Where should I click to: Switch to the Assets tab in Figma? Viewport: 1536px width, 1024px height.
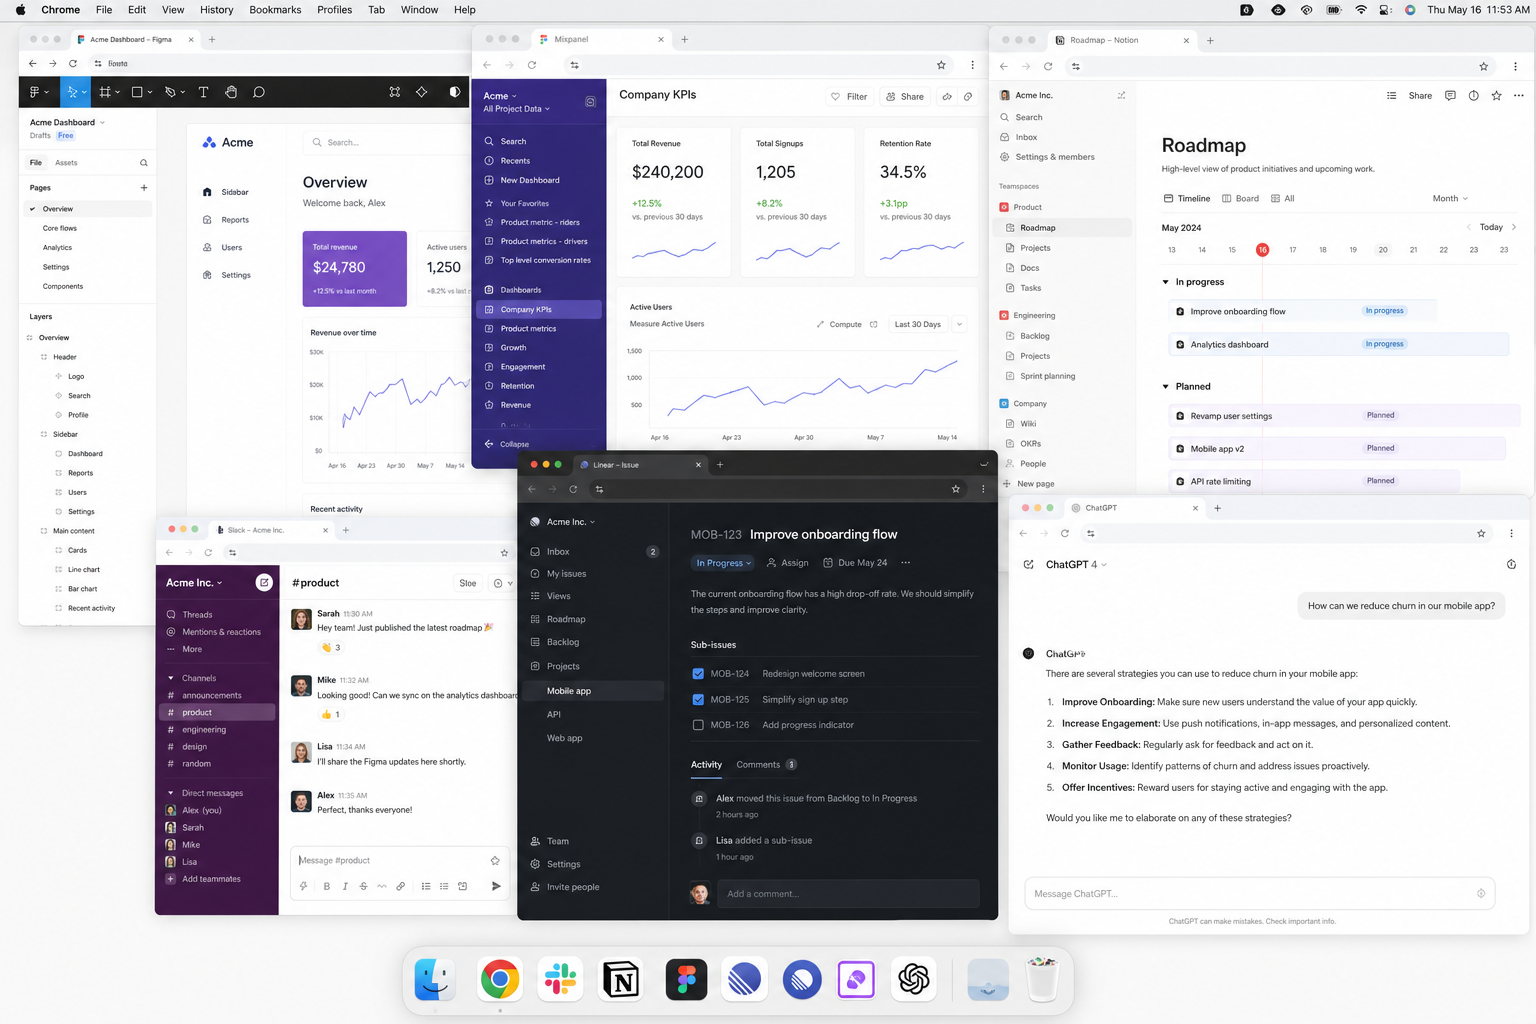pos(66,162)
